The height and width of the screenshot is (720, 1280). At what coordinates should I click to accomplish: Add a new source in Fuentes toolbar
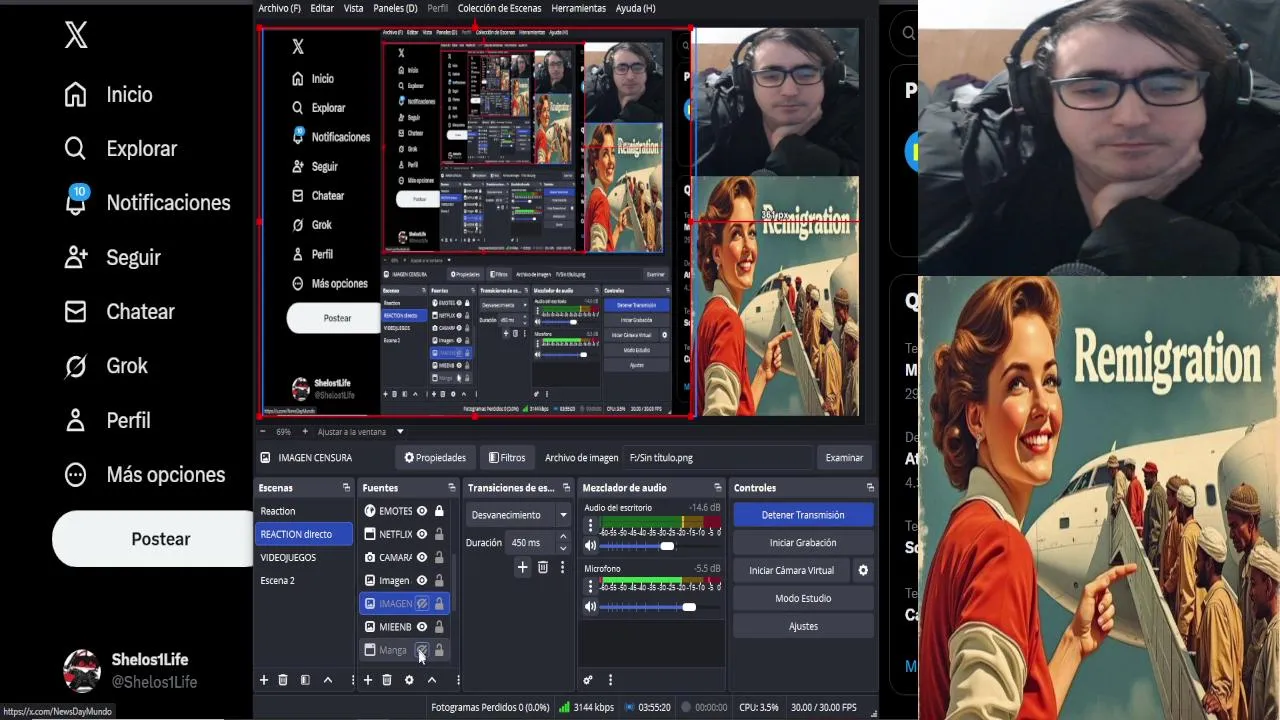368,680
